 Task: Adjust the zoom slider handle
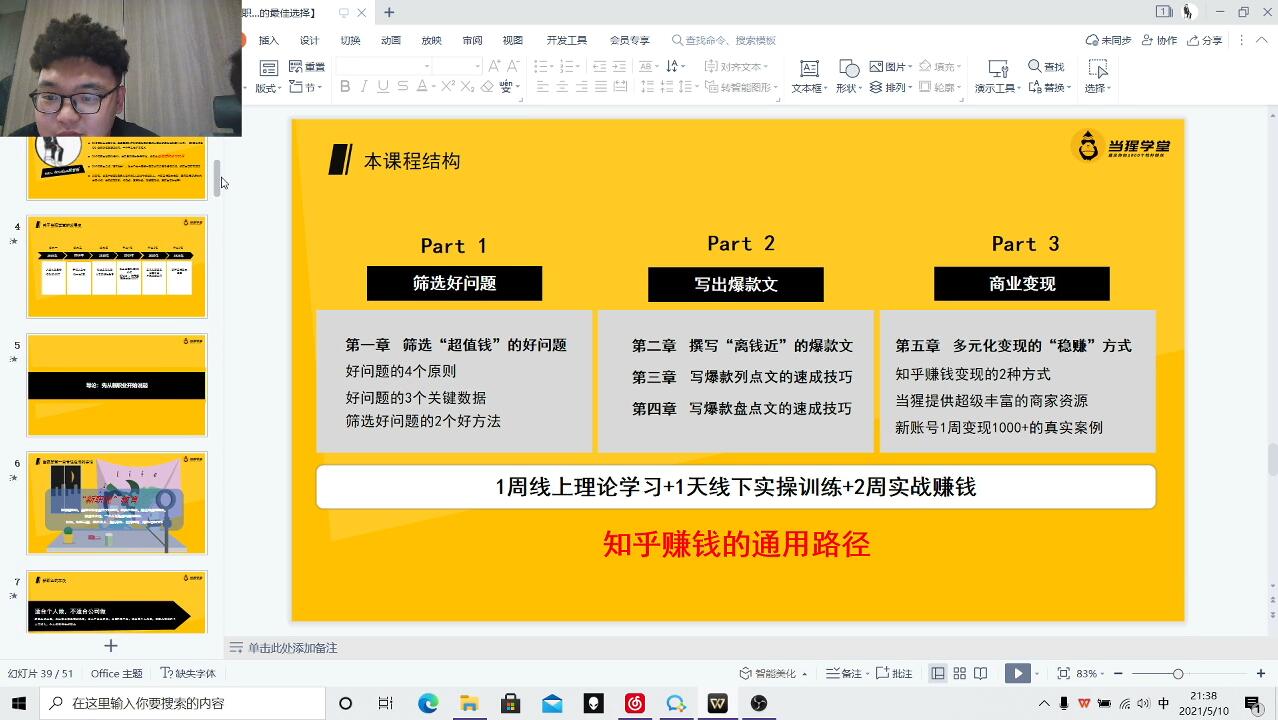1178,674
